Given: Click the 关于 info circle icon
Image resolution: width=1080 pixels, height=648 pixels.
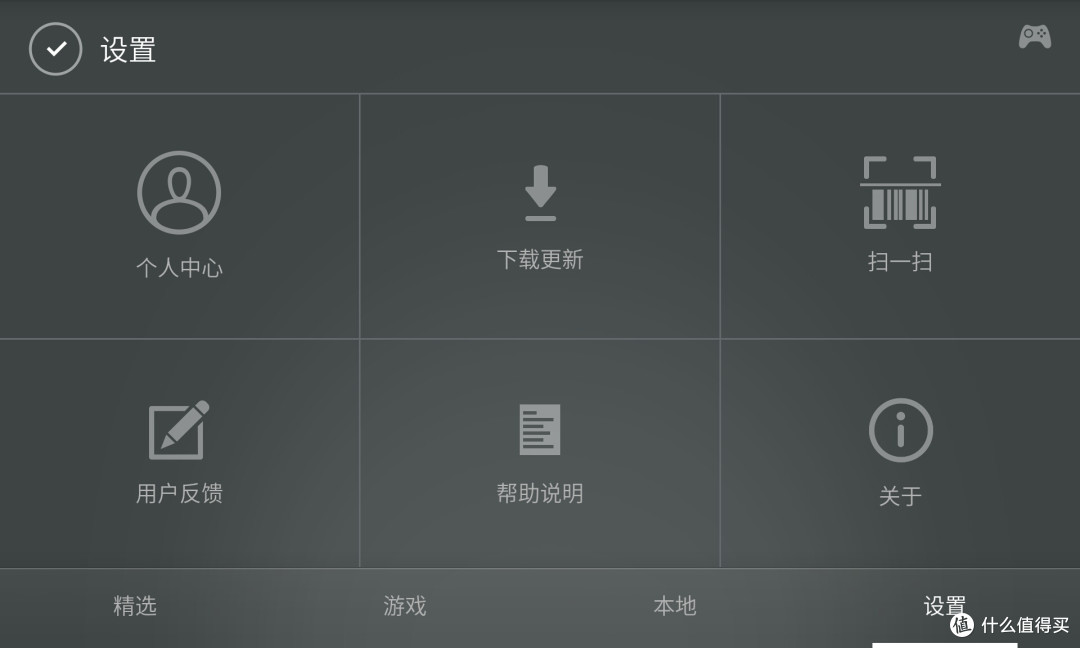Looking at the screenshot, I should point(901,430).
